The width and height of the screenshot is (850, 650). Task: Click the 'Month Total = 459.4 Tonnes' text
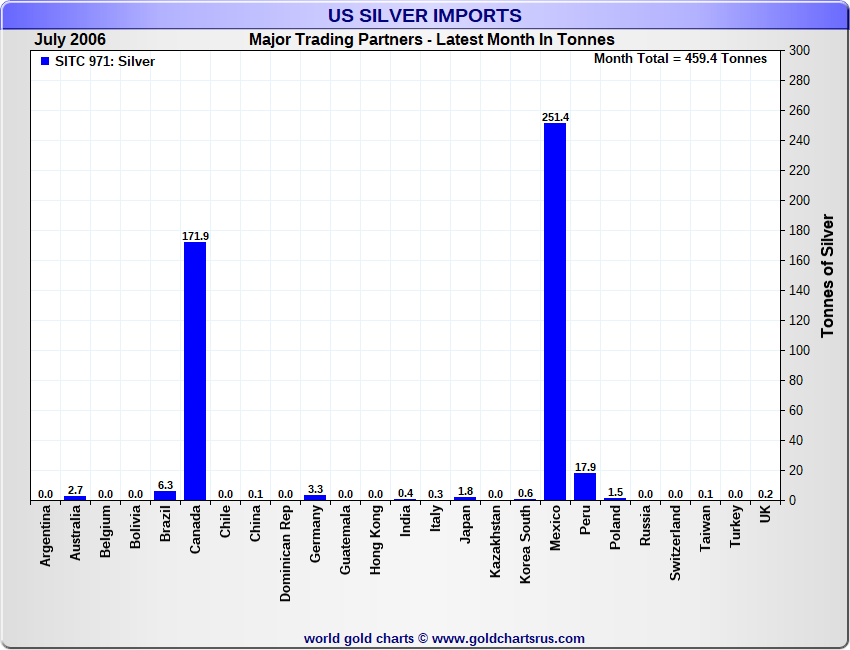tap(680, 58)
